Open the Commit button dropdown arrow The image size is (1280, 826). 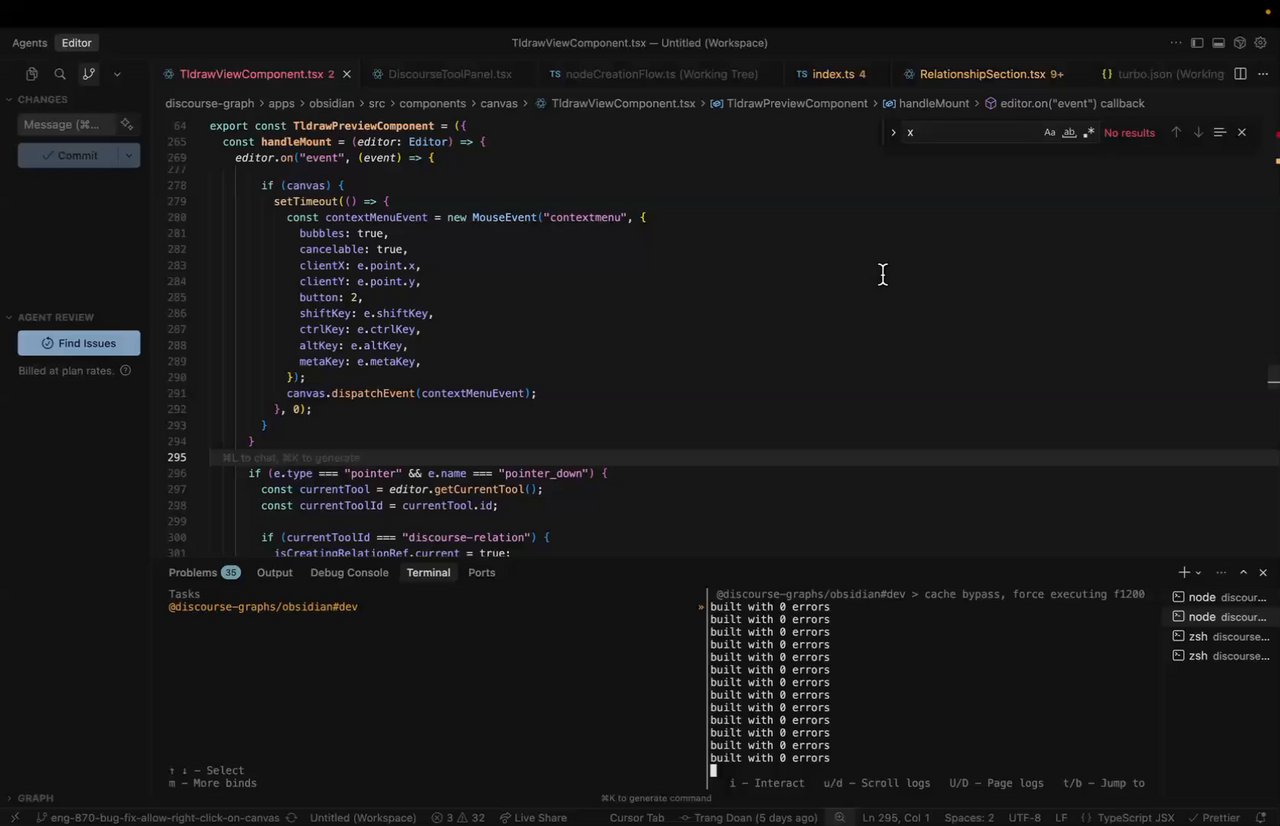point(129,155)
